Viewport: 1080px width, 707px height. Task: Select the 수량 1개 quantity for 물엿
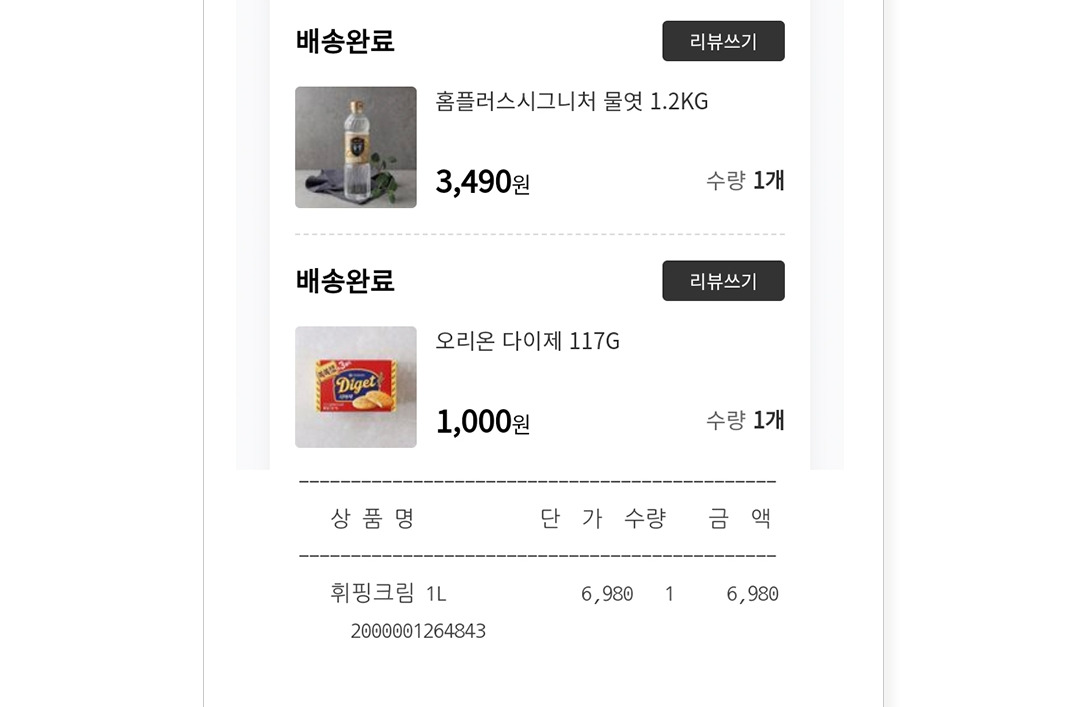click(x=744, y=181)
